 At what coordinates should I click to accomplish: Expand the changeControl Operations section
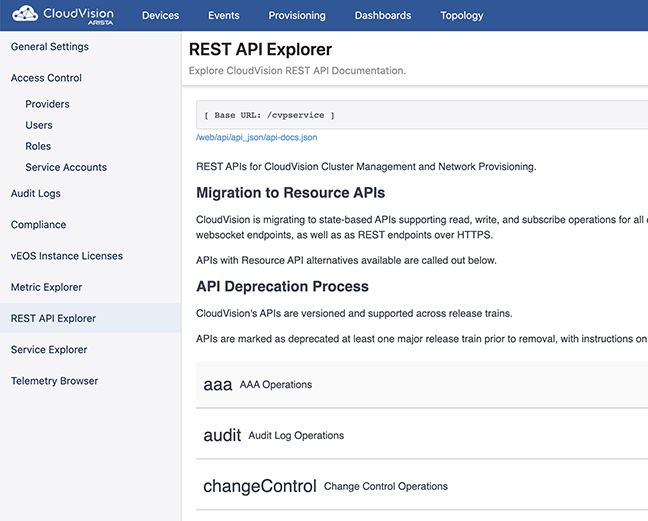422,486
